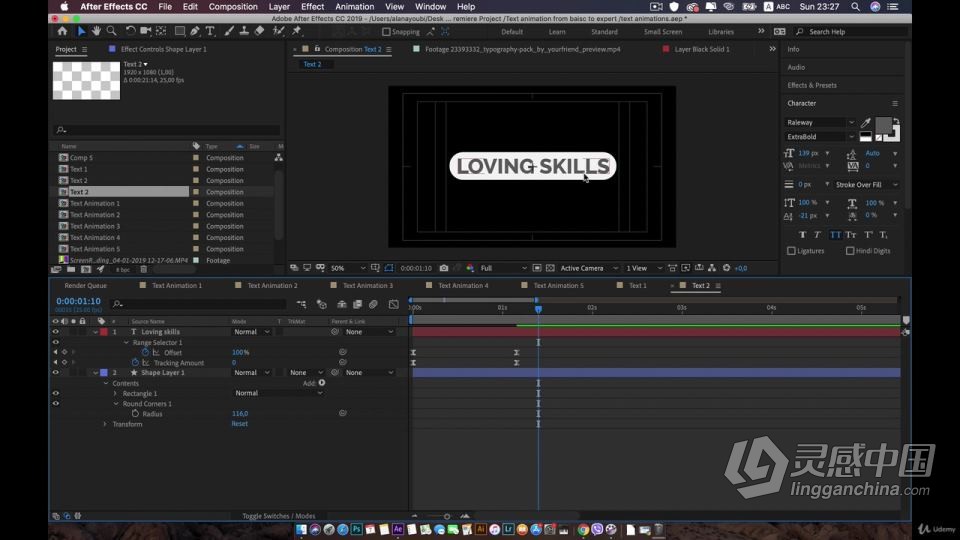Select the Horizontal Type tool

210,31
